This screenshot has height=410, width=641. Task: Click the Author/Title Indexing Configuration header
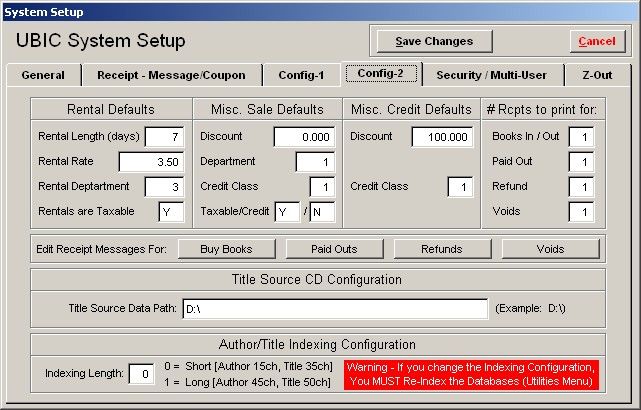(317, 345)
